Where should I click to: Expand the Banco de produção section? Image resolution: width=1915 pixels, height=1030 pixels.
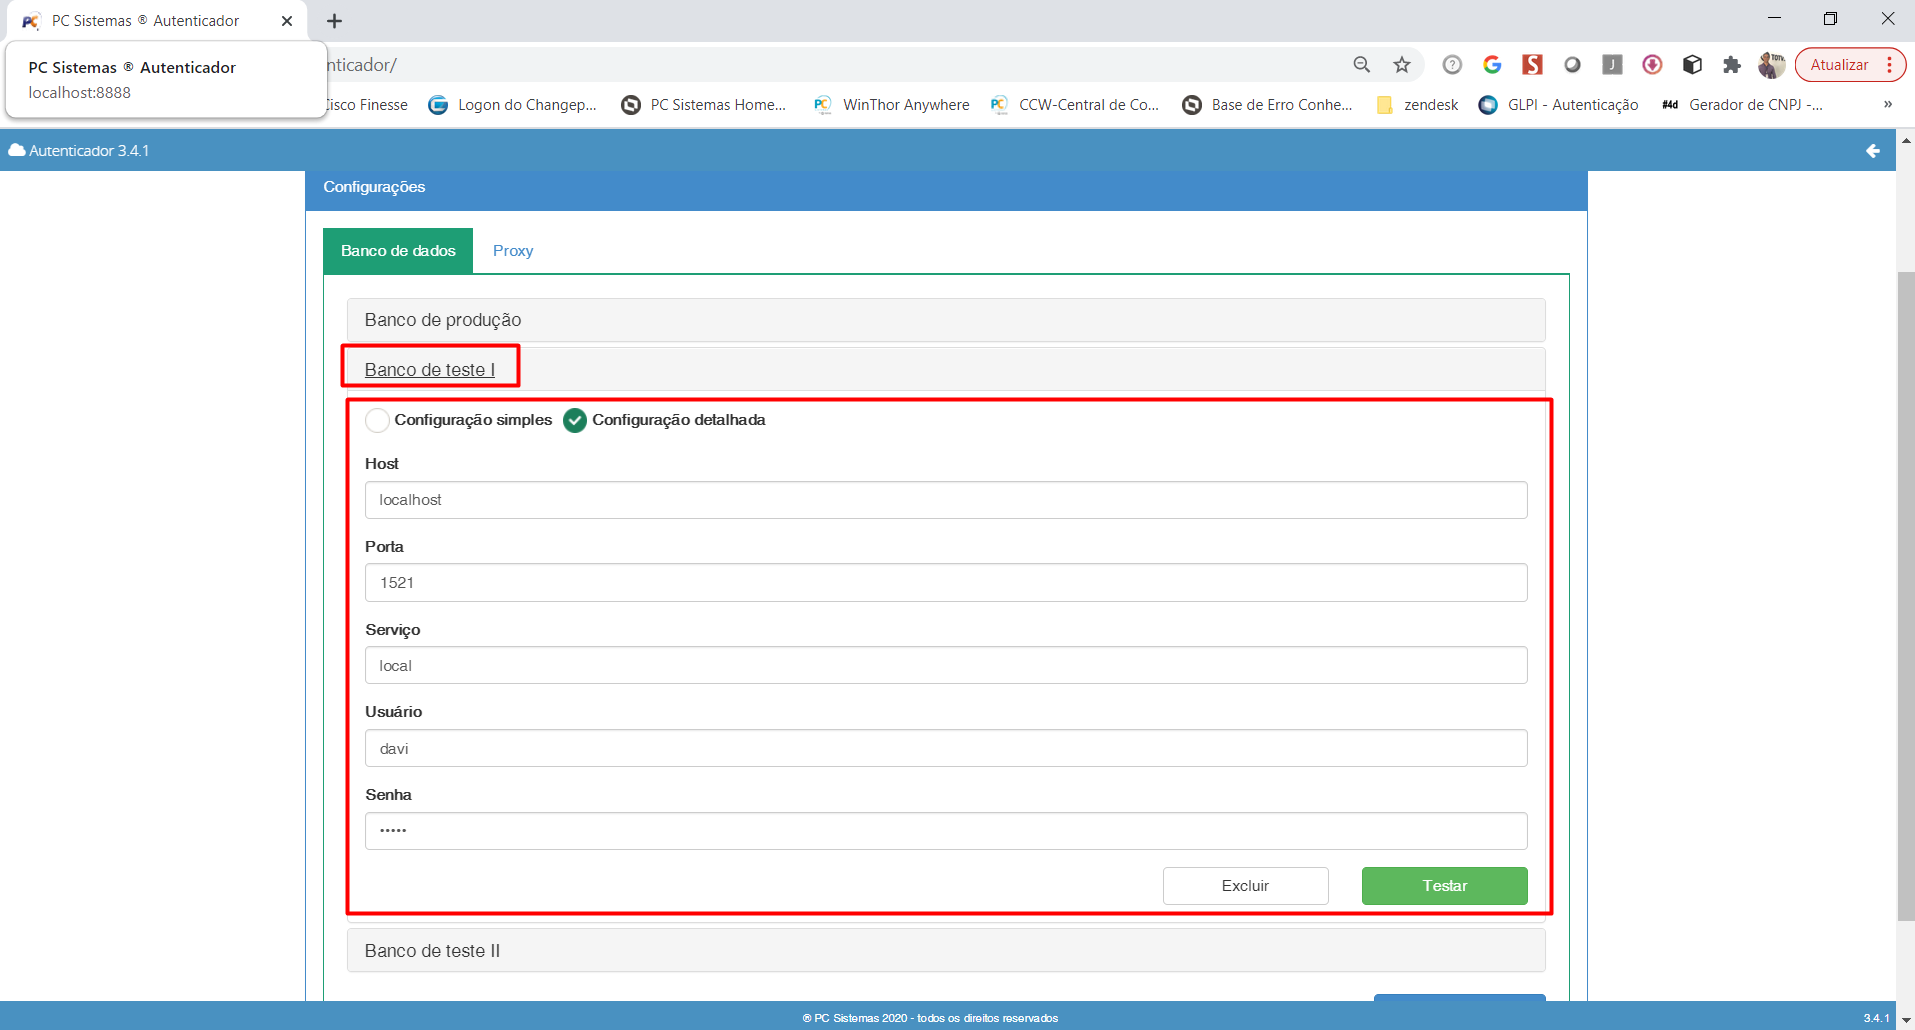946,320
